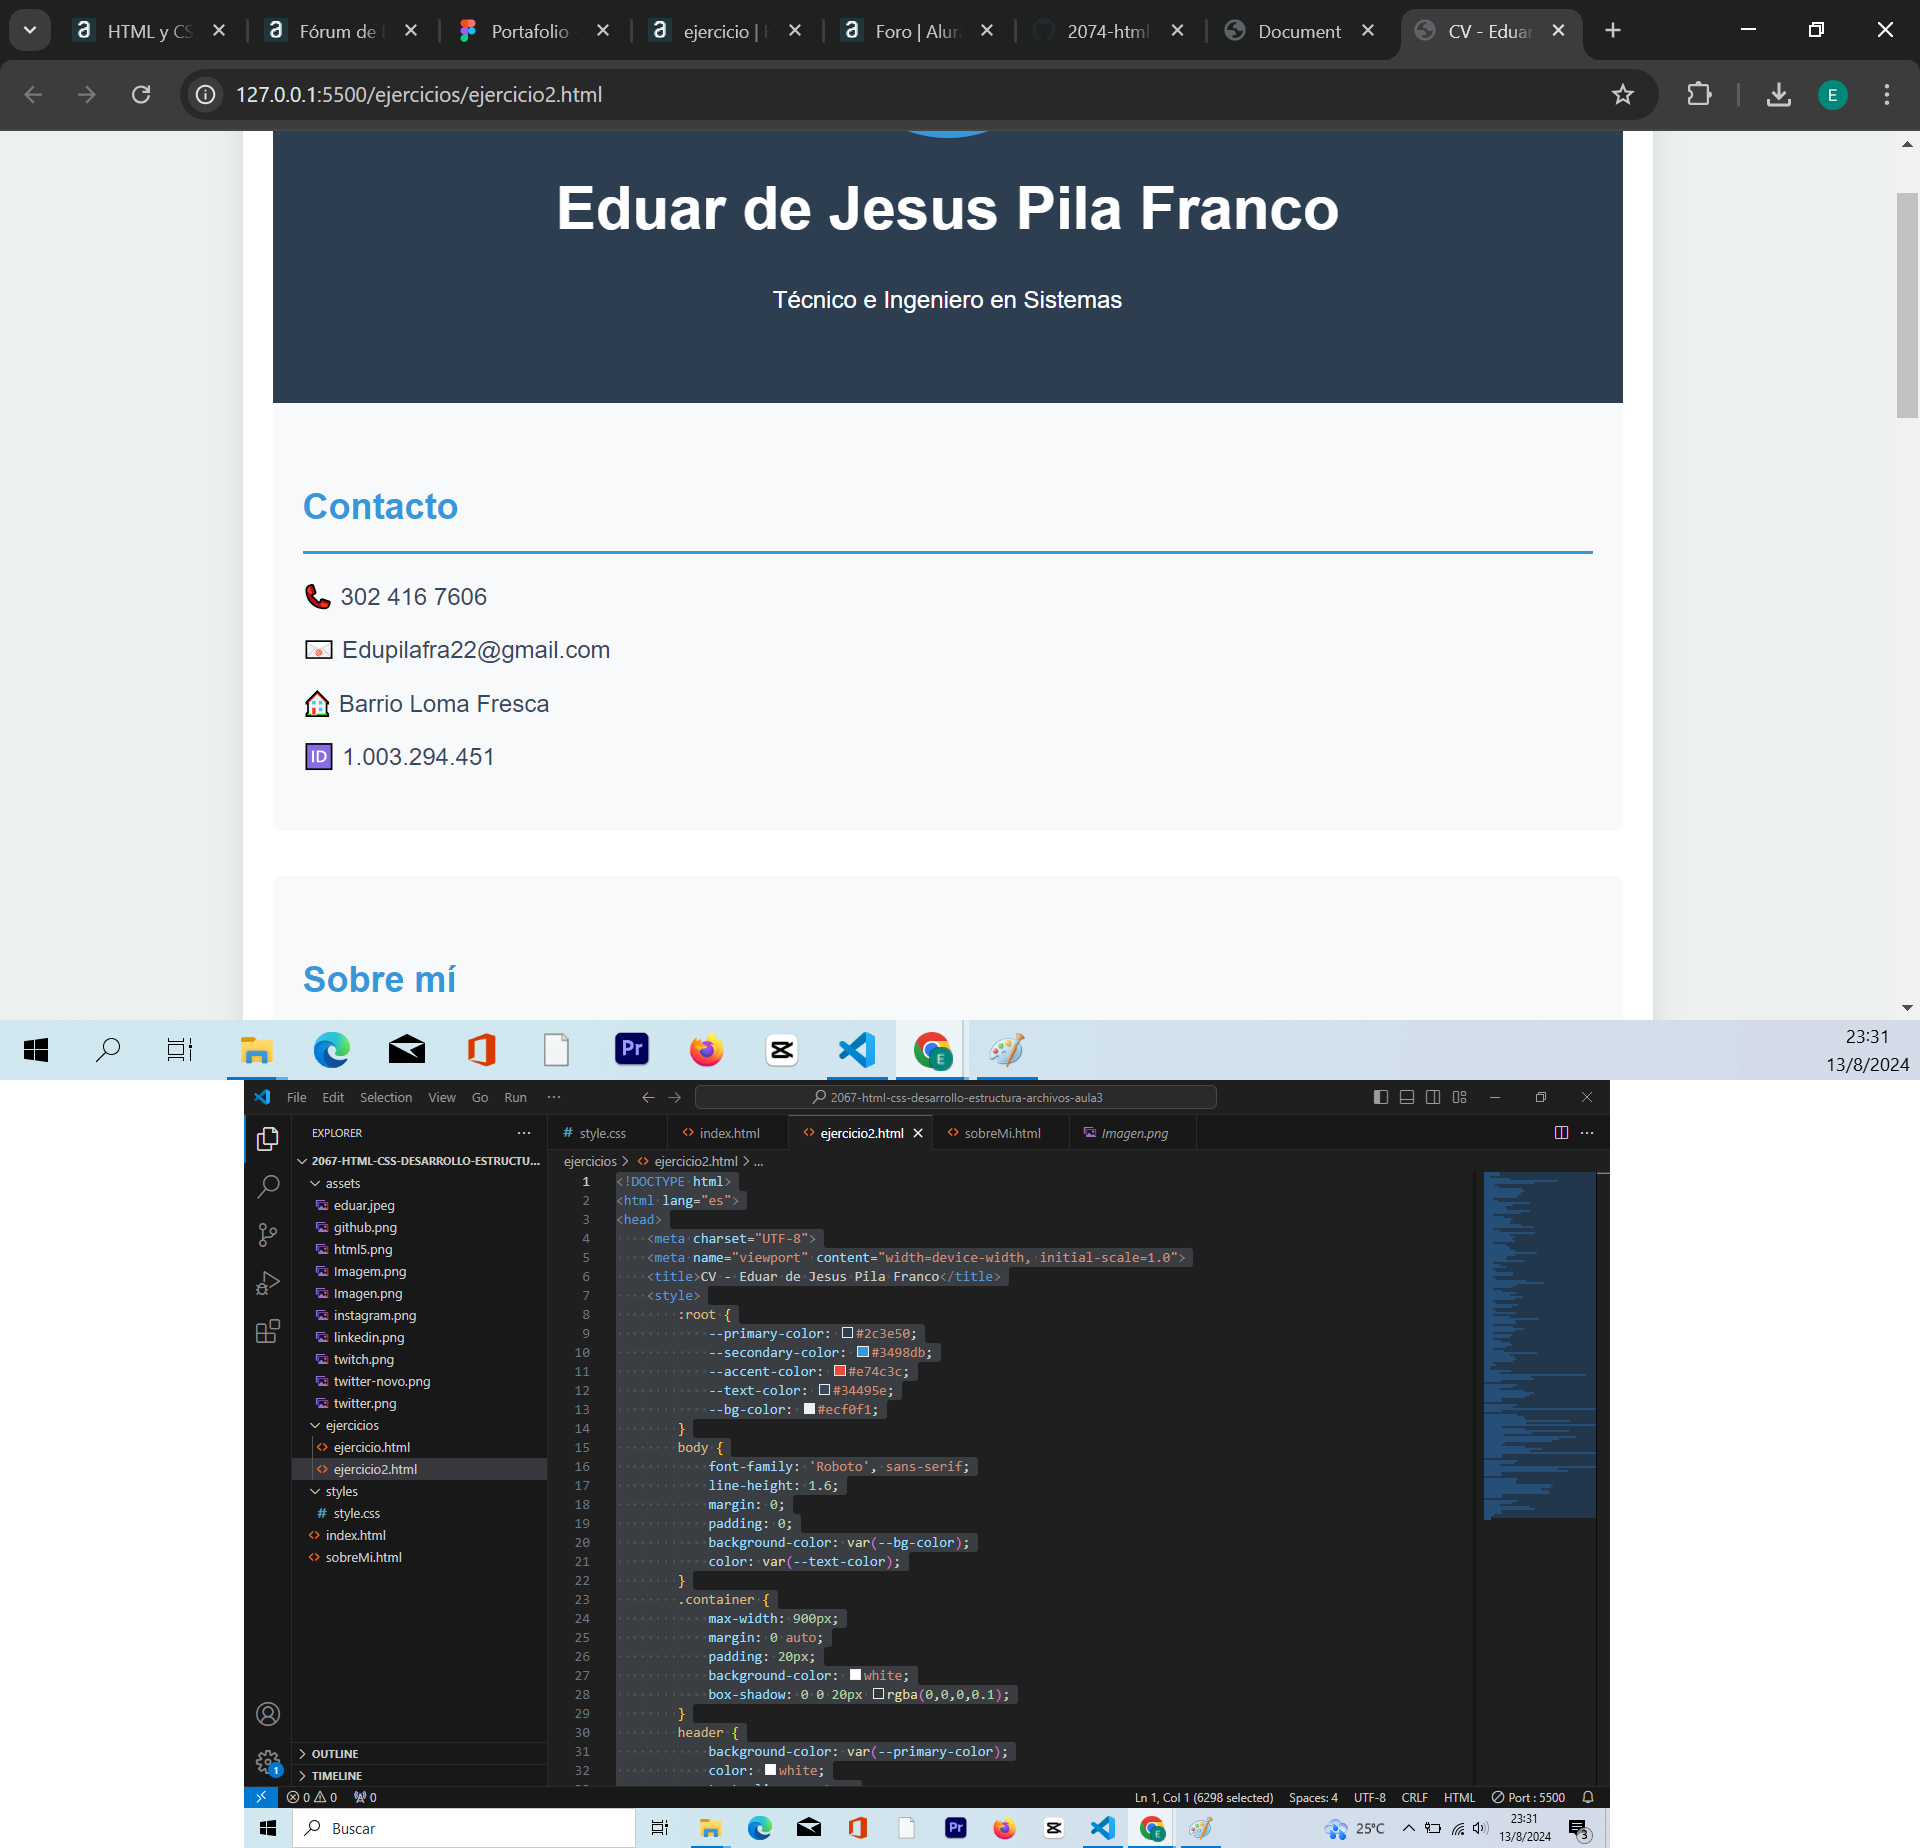Click the VS Code go-back arrow
The height and width of the screenshot is (1848, 1920).
[648, 1097]
